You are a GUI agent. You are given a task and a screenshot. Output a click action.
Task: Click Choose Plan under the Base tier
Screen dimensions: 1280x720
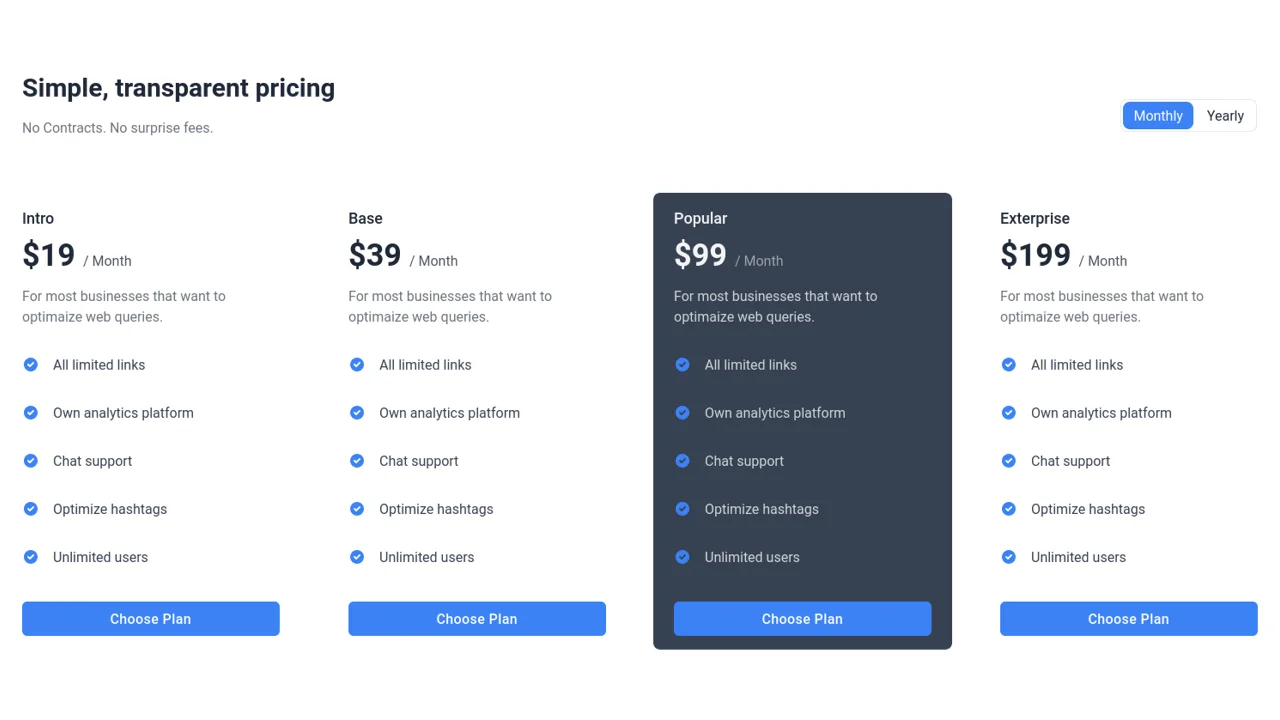[477, 618]
